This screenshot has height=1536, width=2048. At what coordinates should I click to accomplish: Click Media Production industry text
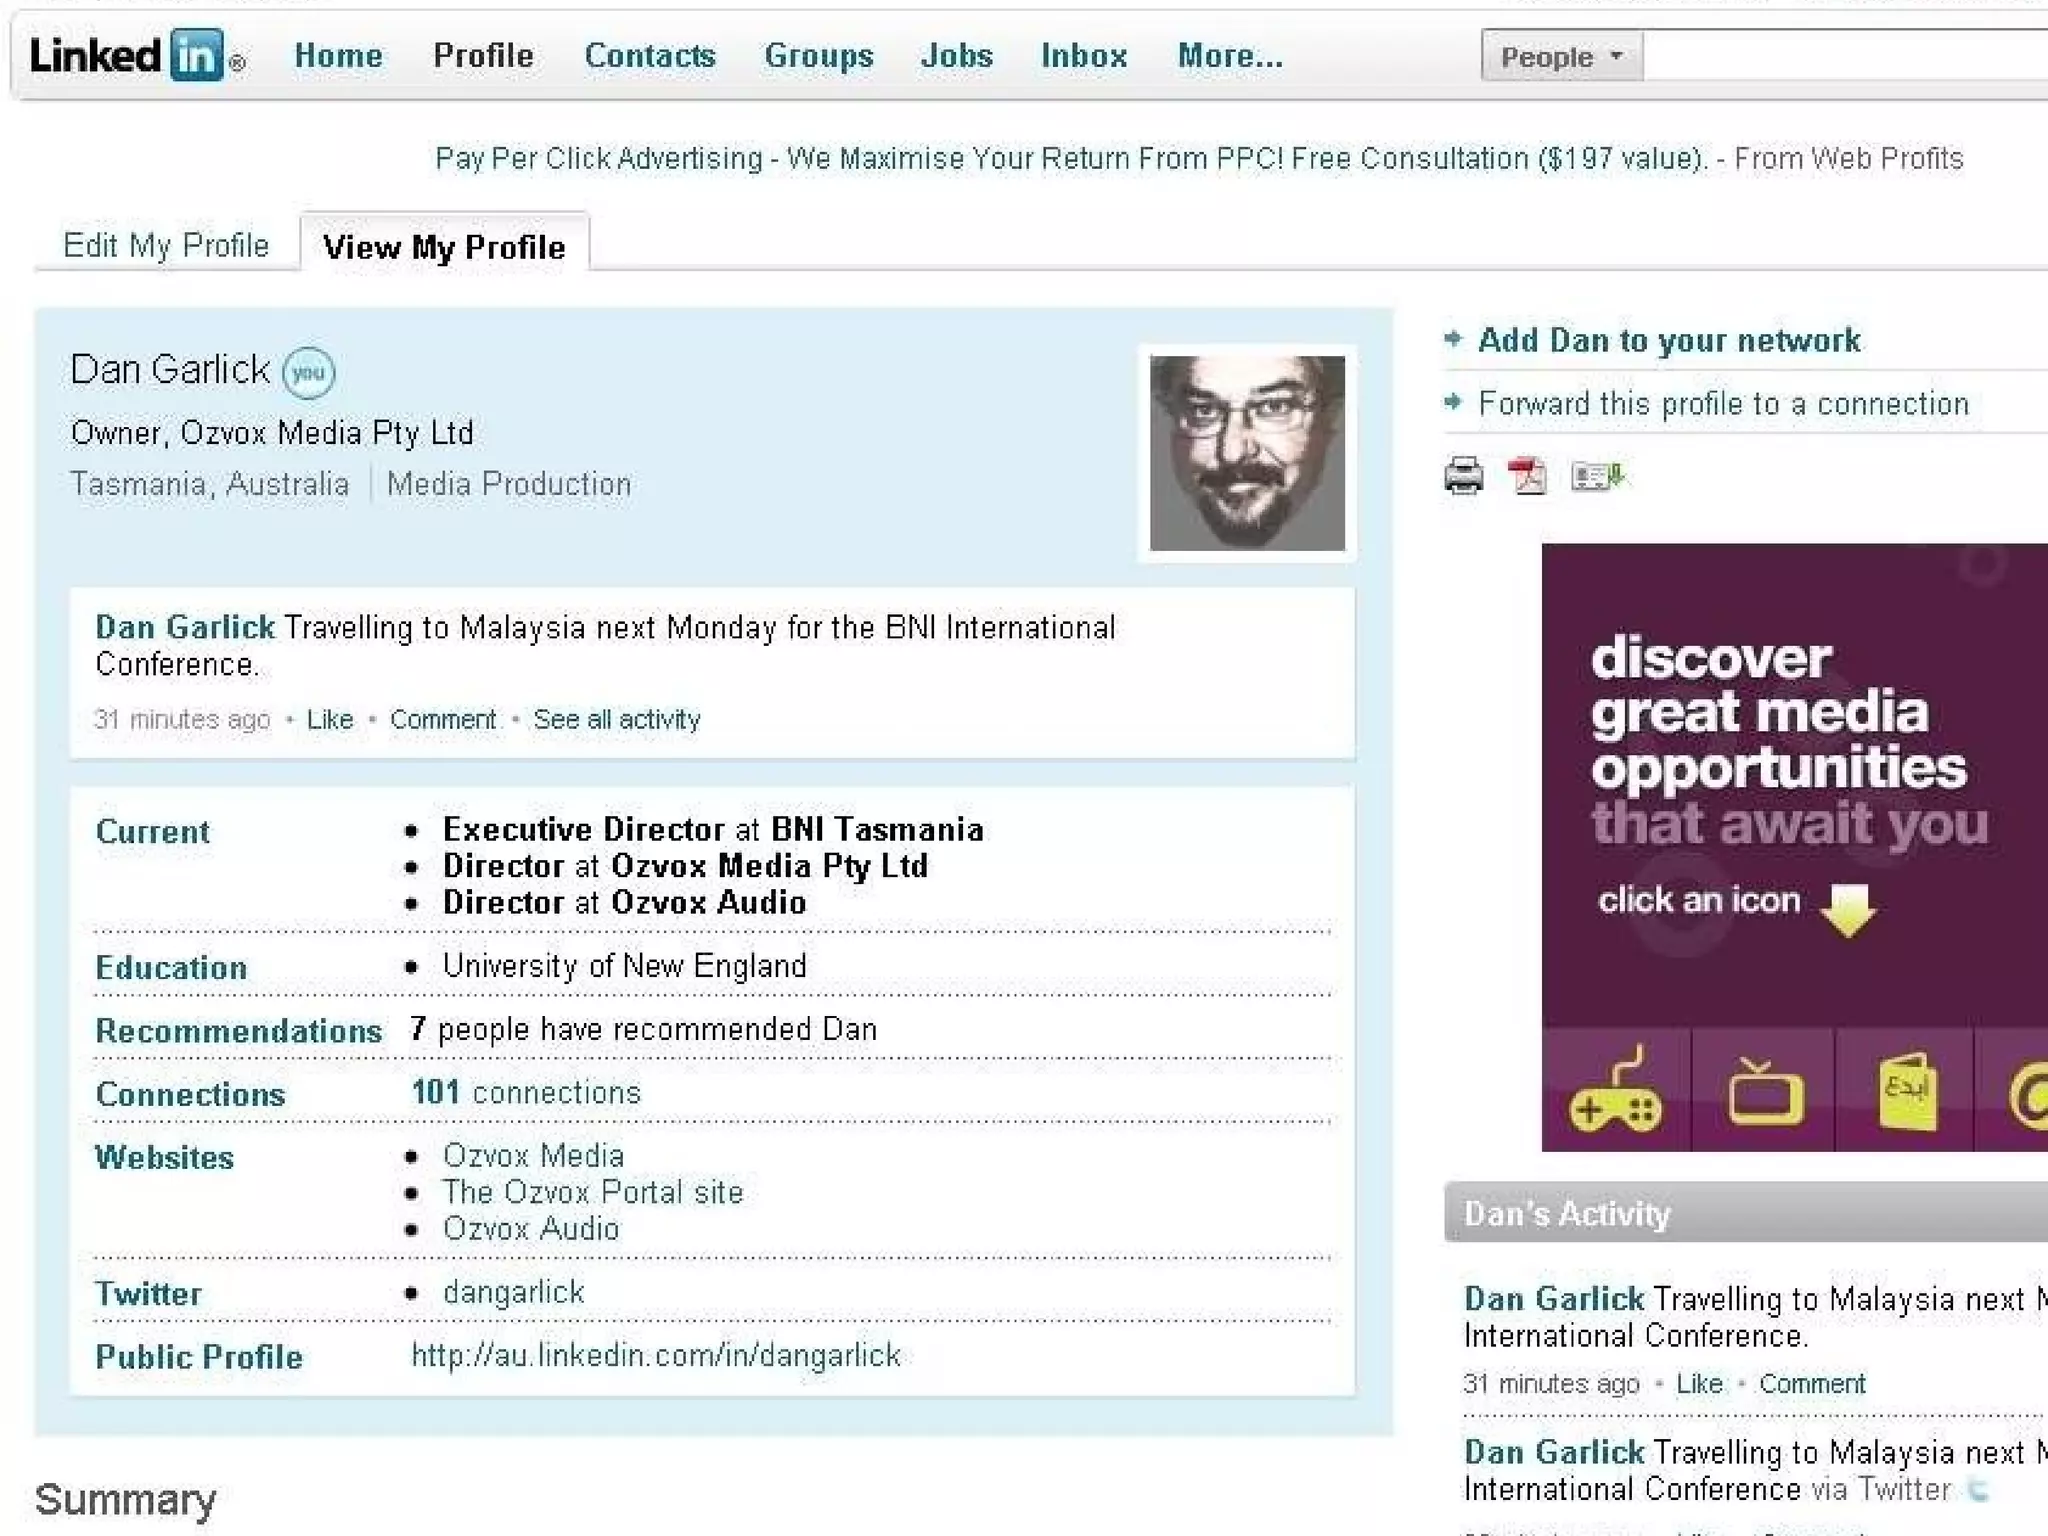(x=508, y=484)
